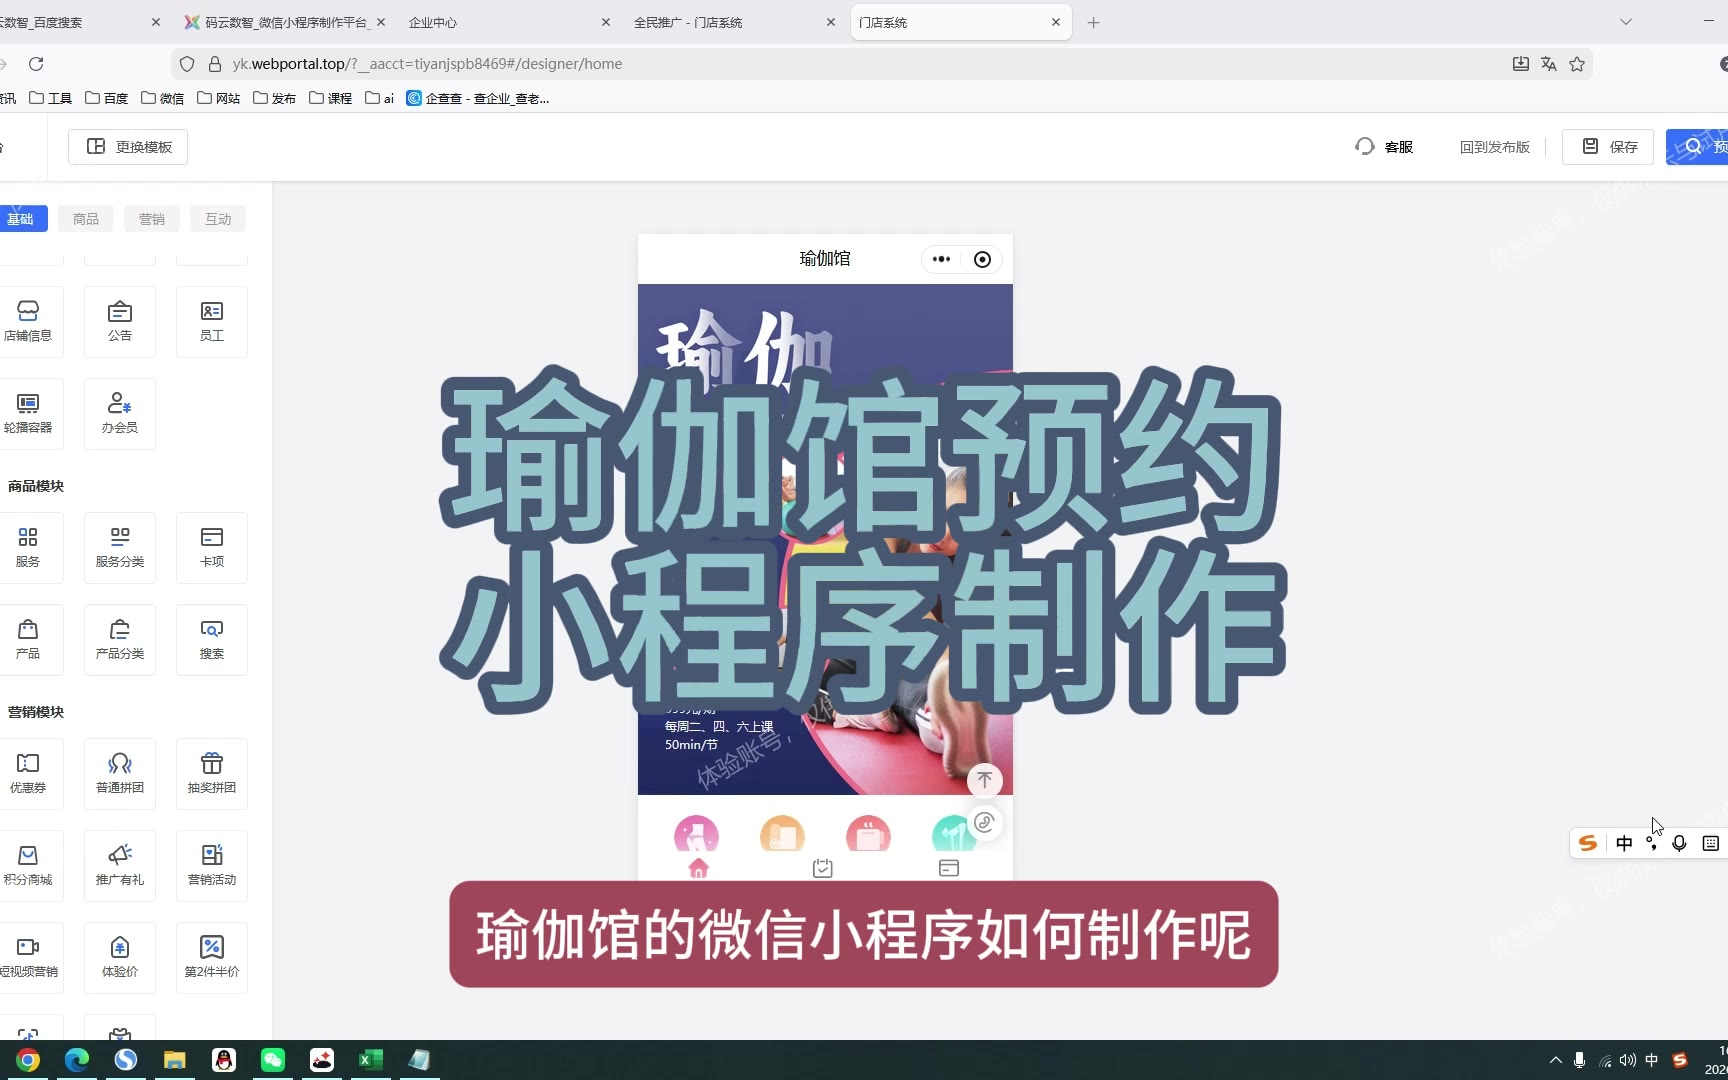Tap the orange category icon in preview
The height and width of the screenshot is (1080, 1728).
[782, 833]
